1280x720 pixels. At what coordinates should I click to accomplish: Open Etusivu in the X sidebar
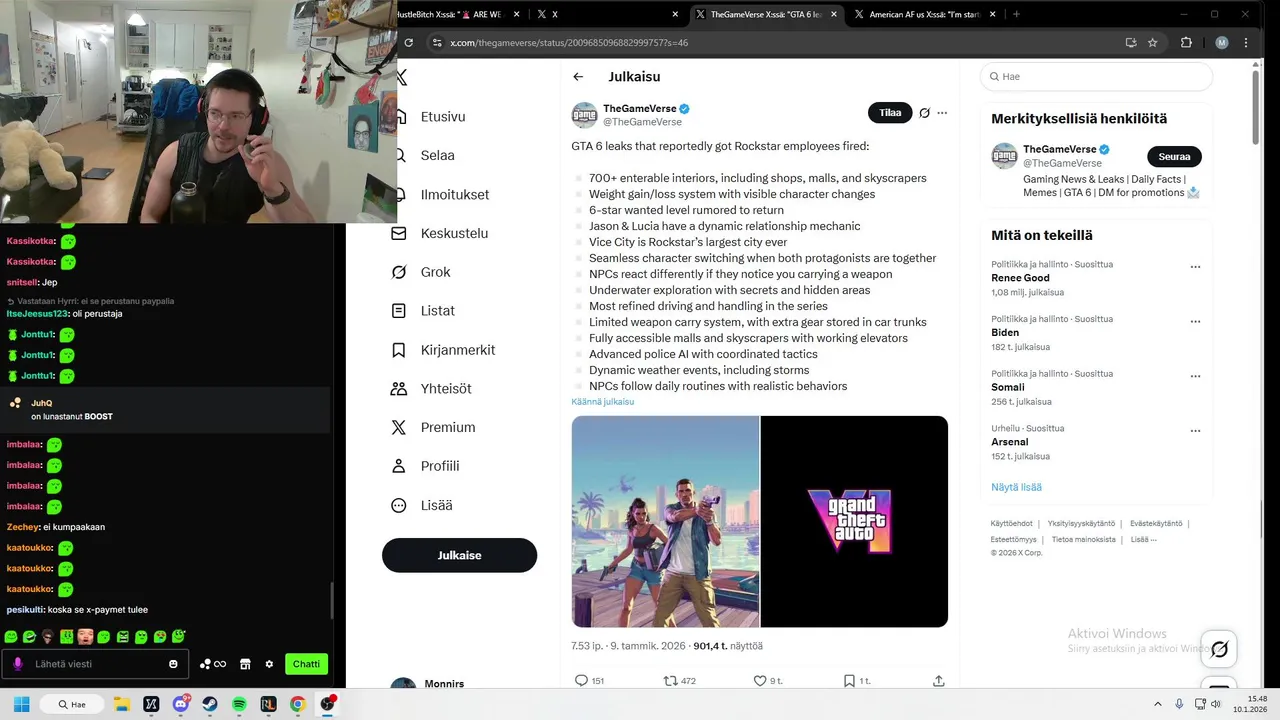coord(442,117)
